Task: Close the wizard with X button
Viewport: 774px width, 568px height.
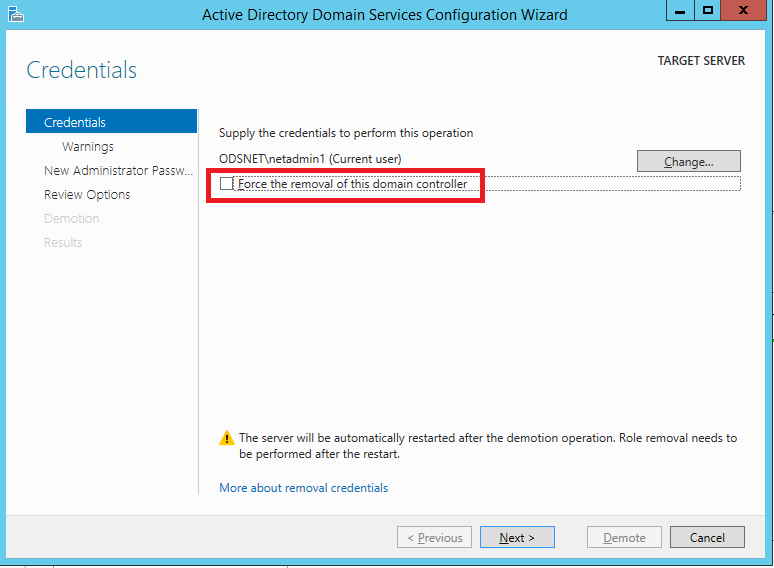Action: pyautogui.click(x=743, y=10)
